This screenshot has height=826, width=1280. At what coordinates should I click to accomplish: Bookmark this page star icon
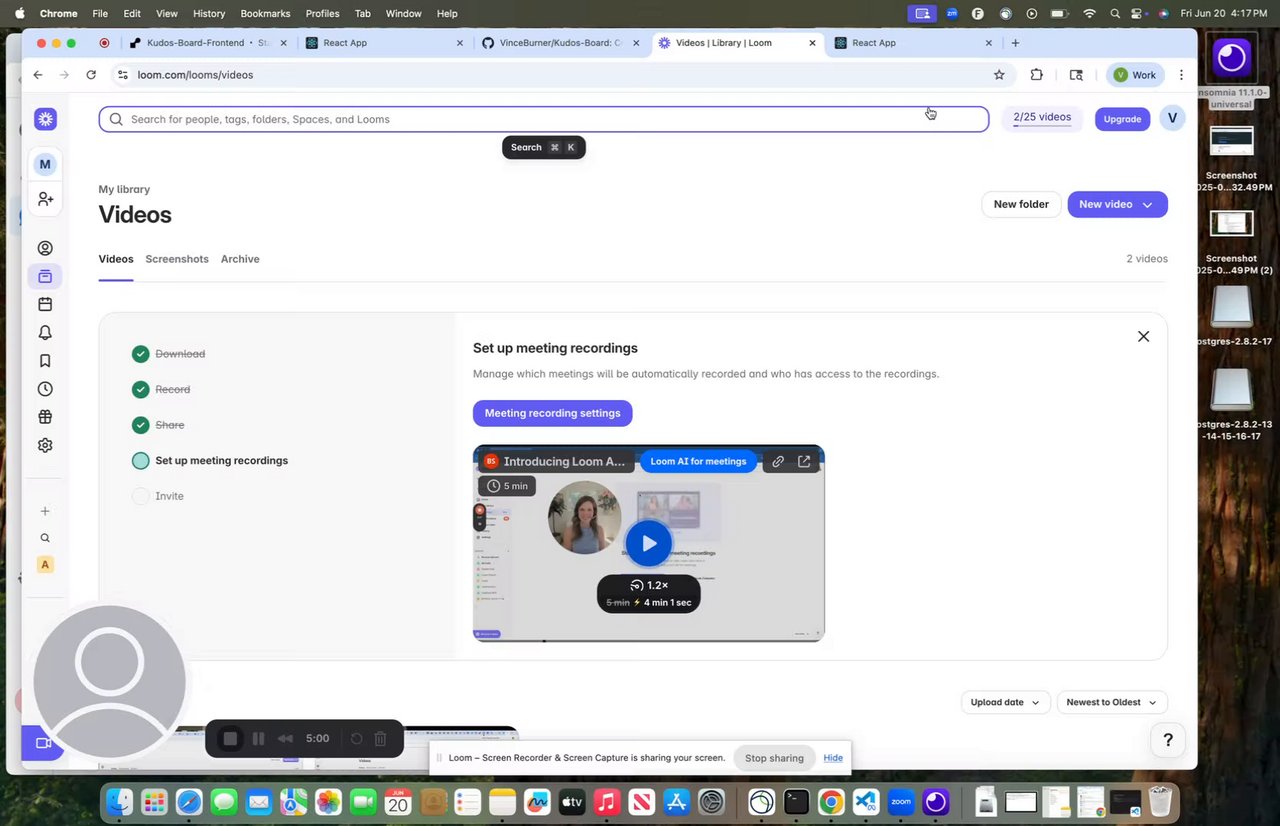click(999, 75)
